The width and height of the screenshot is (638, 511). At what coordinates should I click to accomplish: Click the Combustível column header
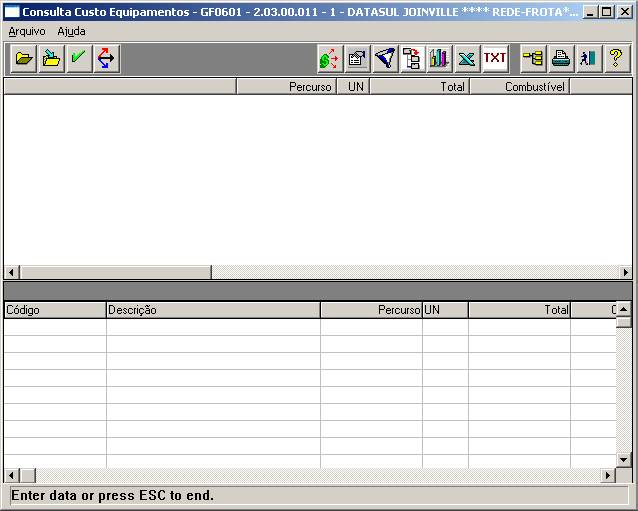(x=520, y=87)
